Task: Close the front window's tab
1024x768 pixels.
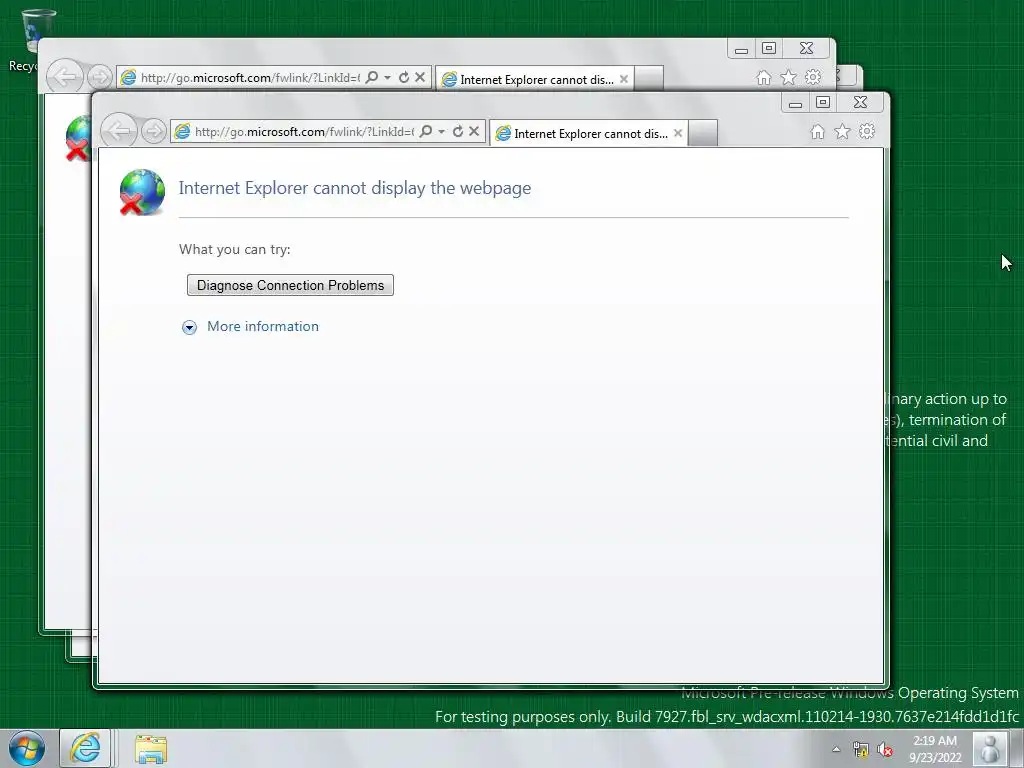Action: coord(678,133)
